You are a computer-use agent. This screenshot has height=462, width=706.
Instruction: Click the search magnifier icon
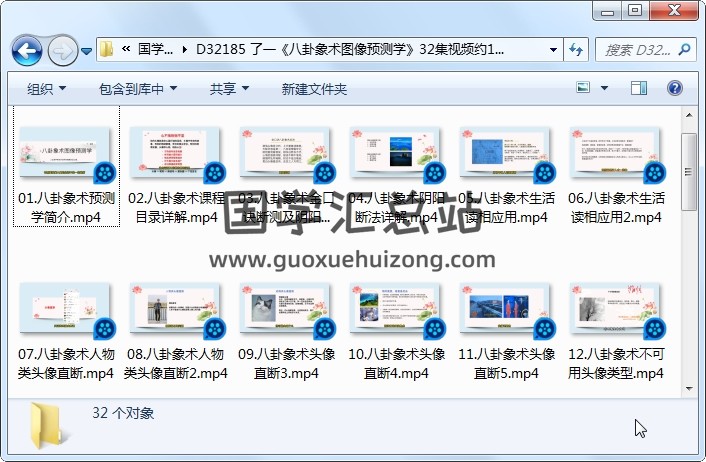coord(685,49)
